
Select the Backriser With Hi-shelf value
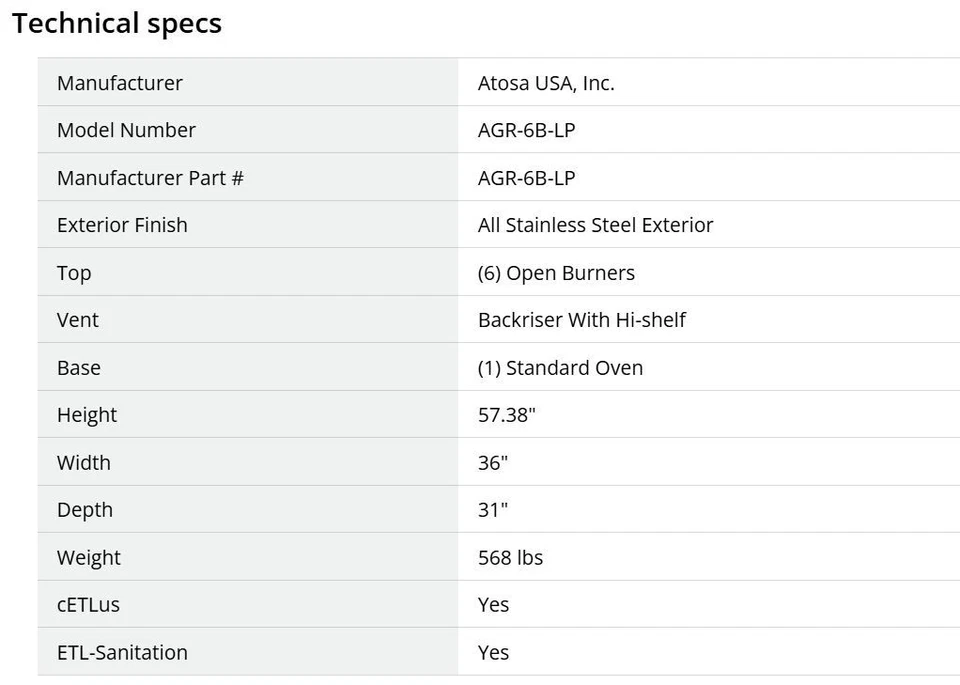click(582, 320)
